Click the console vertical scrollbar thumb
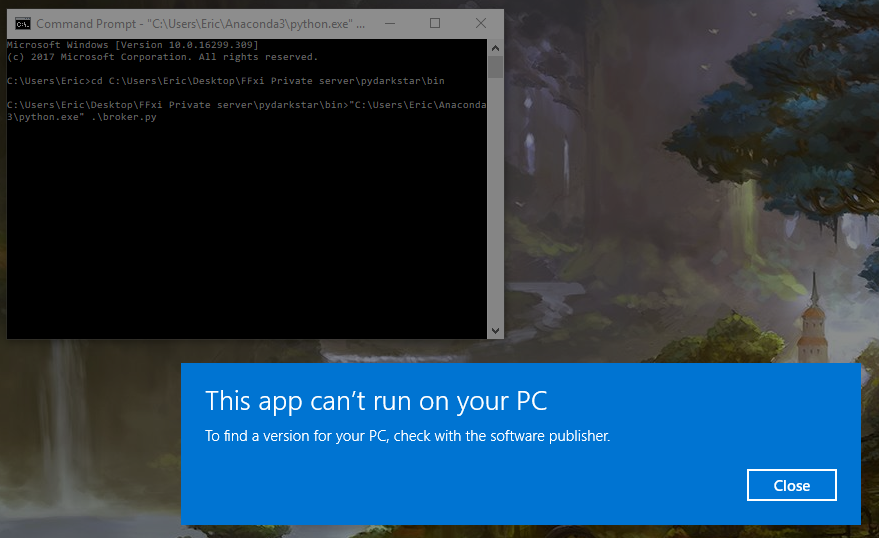Viewport: 879px width, 538px height. click(495, 66)
